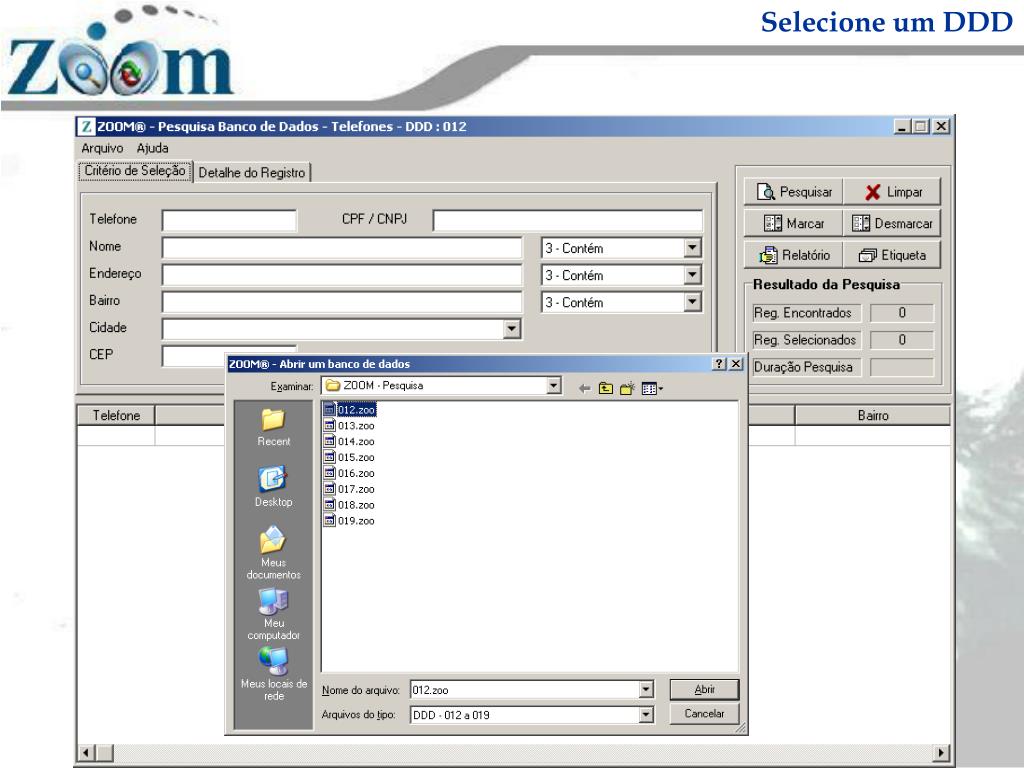Click the horizontal scrollbar left arrow
1024x768 pixels.
[x=88, y=752]
